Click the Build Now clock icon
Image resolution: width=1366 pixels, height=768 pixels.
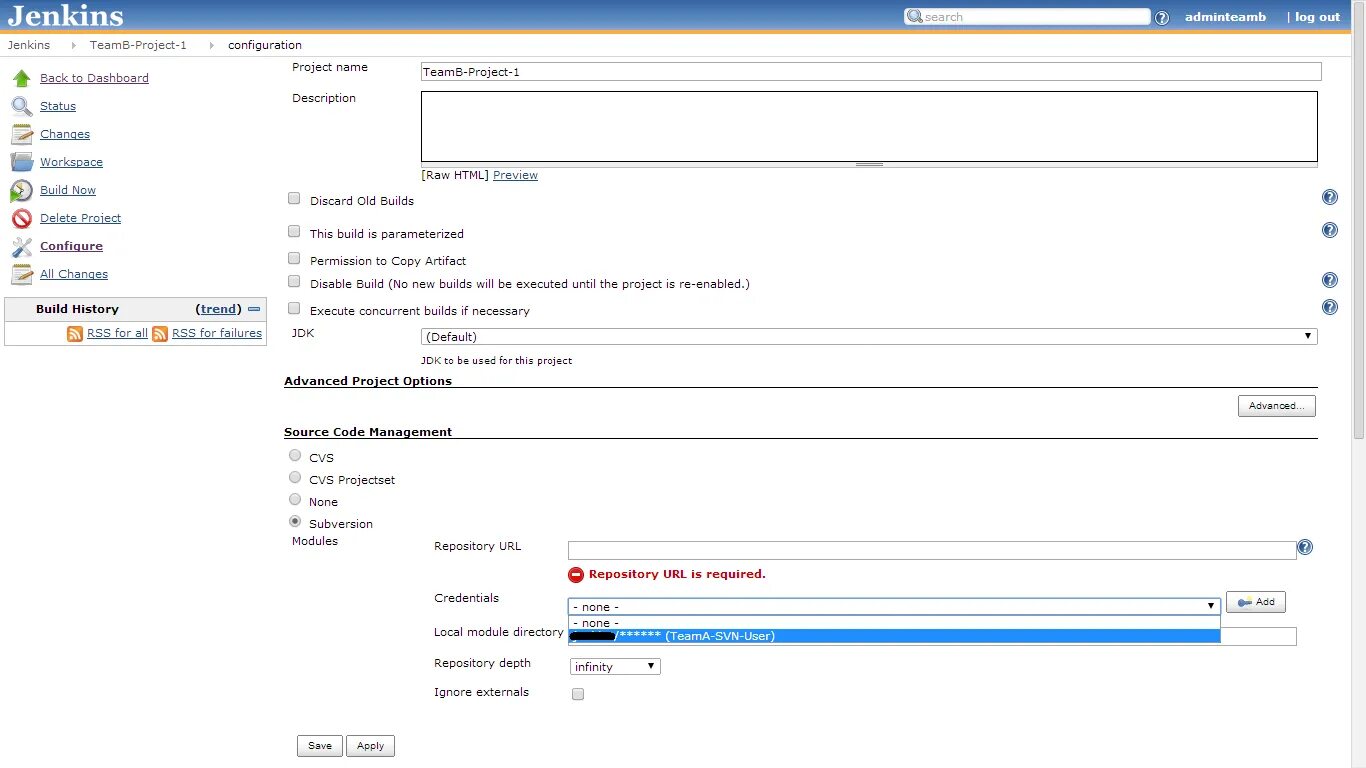(x=22, y=190)
